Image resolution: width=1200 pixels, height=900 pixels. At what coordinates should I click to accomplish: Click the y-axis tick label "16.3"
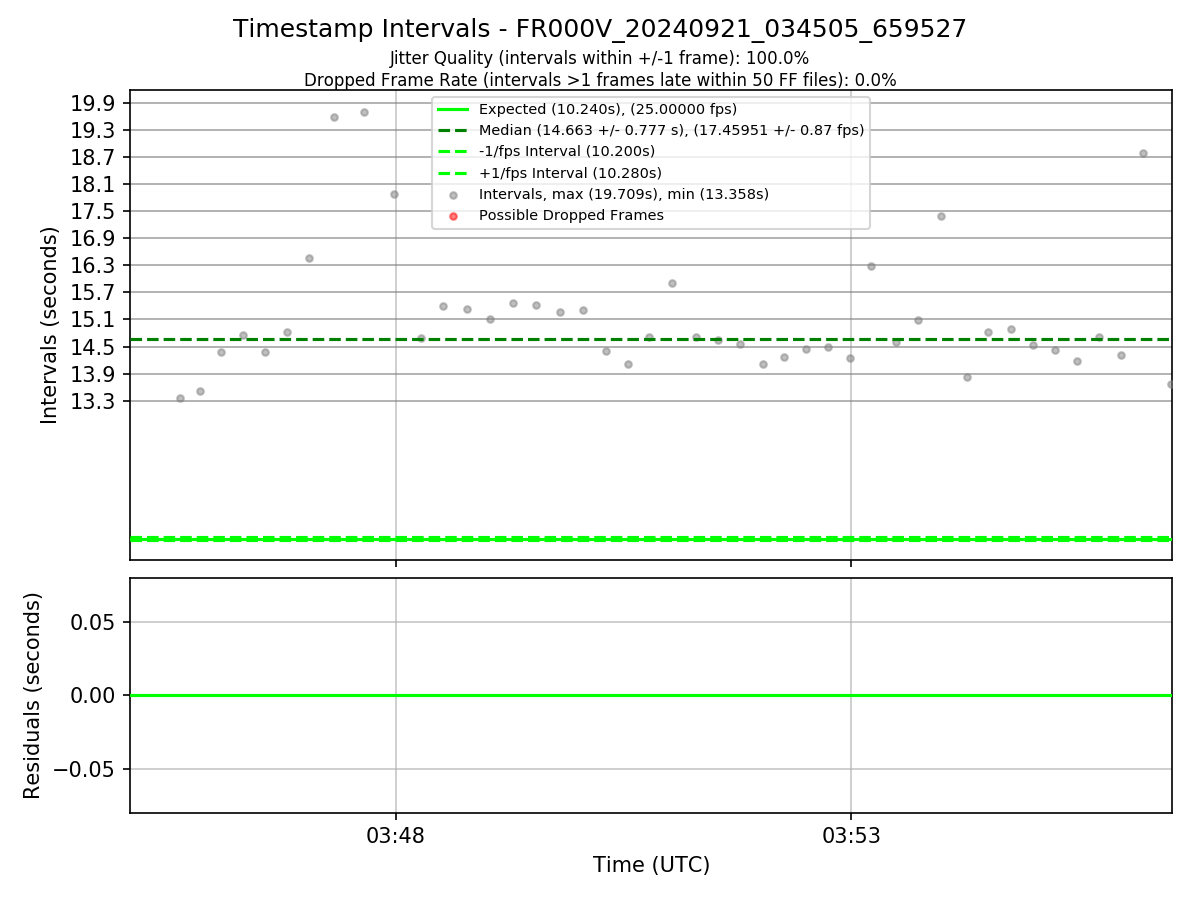click(x=93, y=265)
